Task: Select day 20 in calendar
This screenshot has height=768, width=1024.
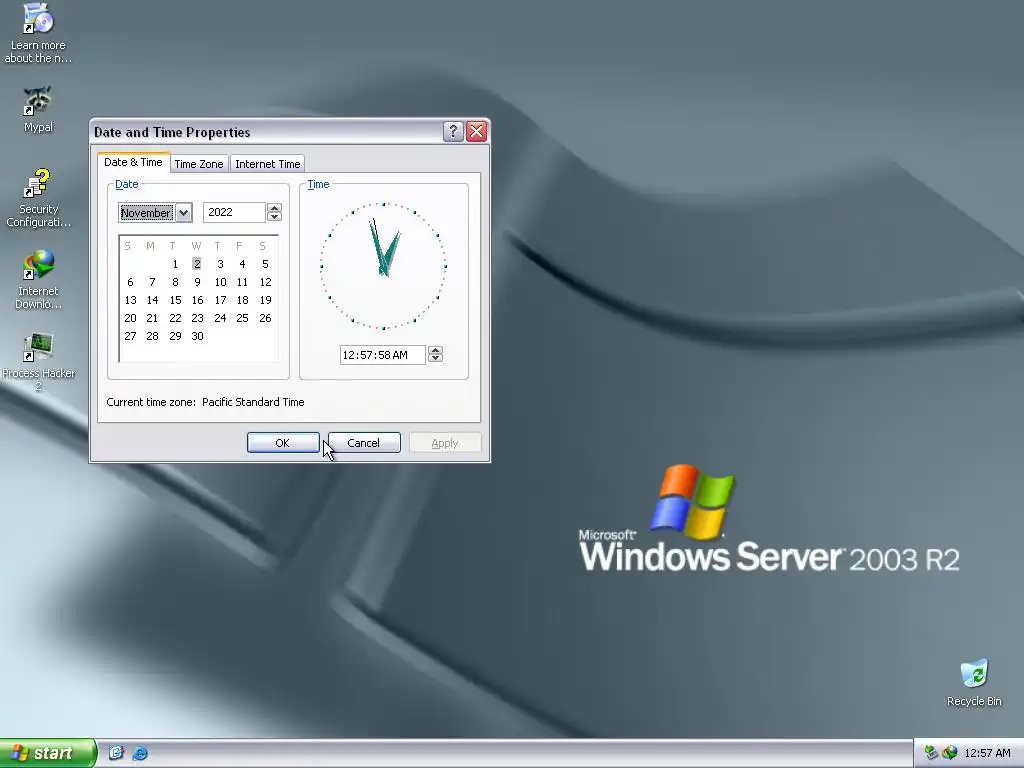Action: pyautogui.click(x=131, y=318)
